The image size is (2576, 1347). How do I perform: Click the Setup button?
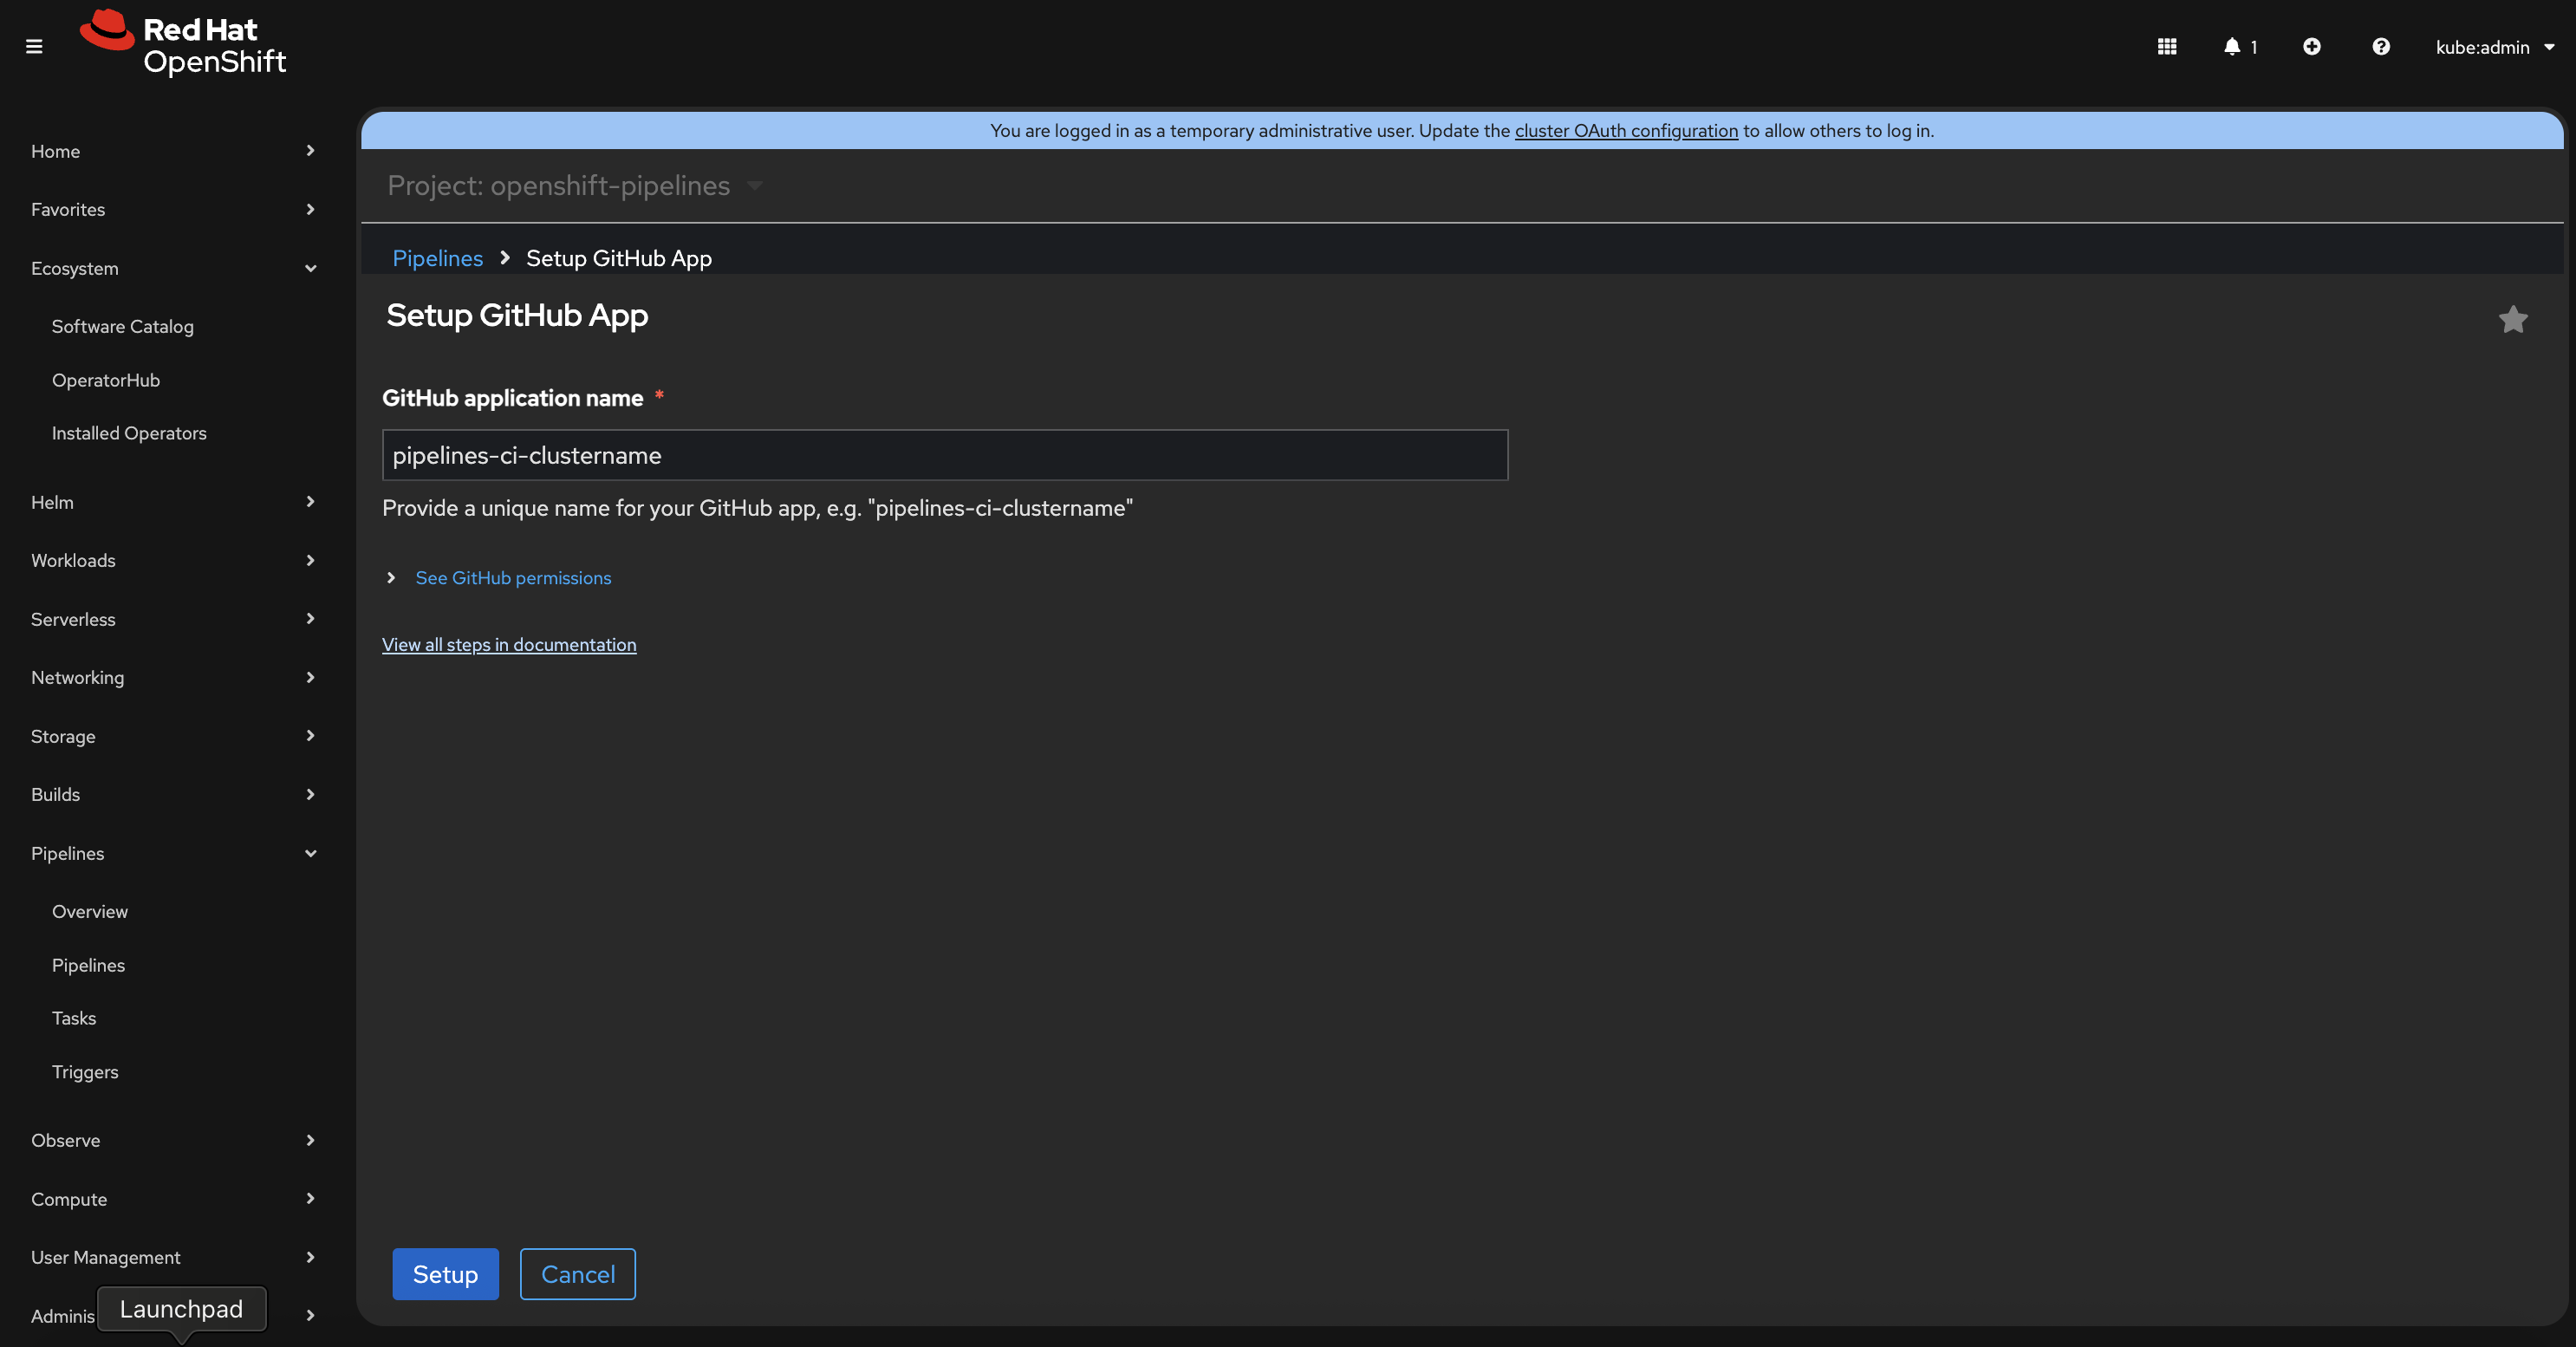[445, 1274]
